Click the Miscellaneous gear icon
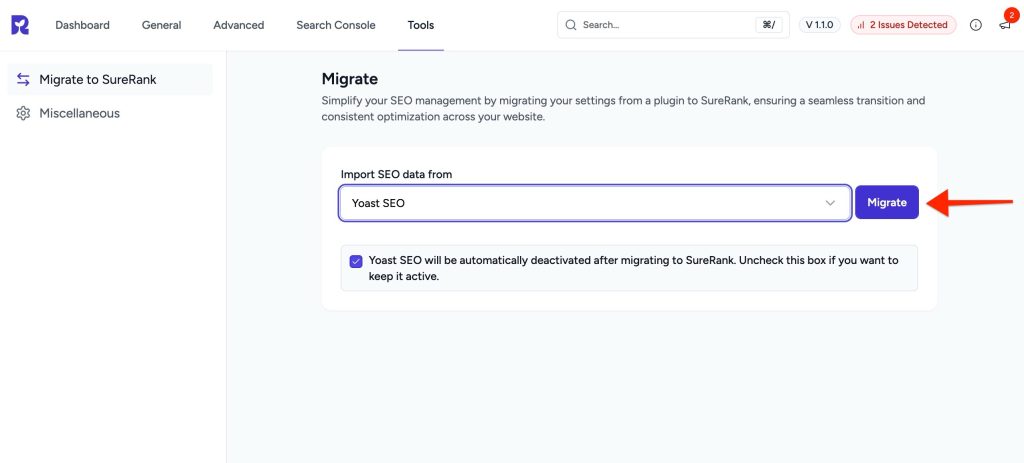 24,113
